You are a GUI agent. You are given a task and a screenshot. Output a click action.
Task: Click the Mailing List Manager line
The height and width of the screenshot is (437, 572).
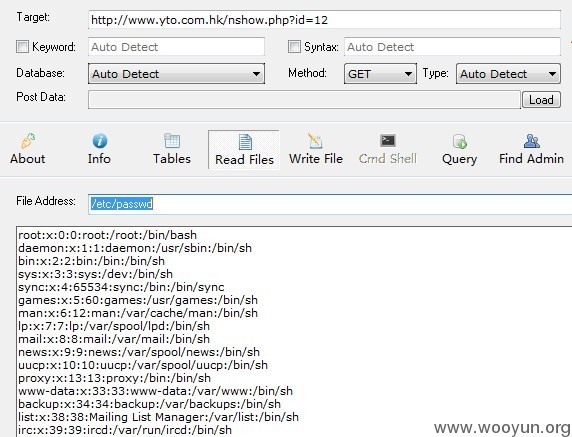click(158, 417)
